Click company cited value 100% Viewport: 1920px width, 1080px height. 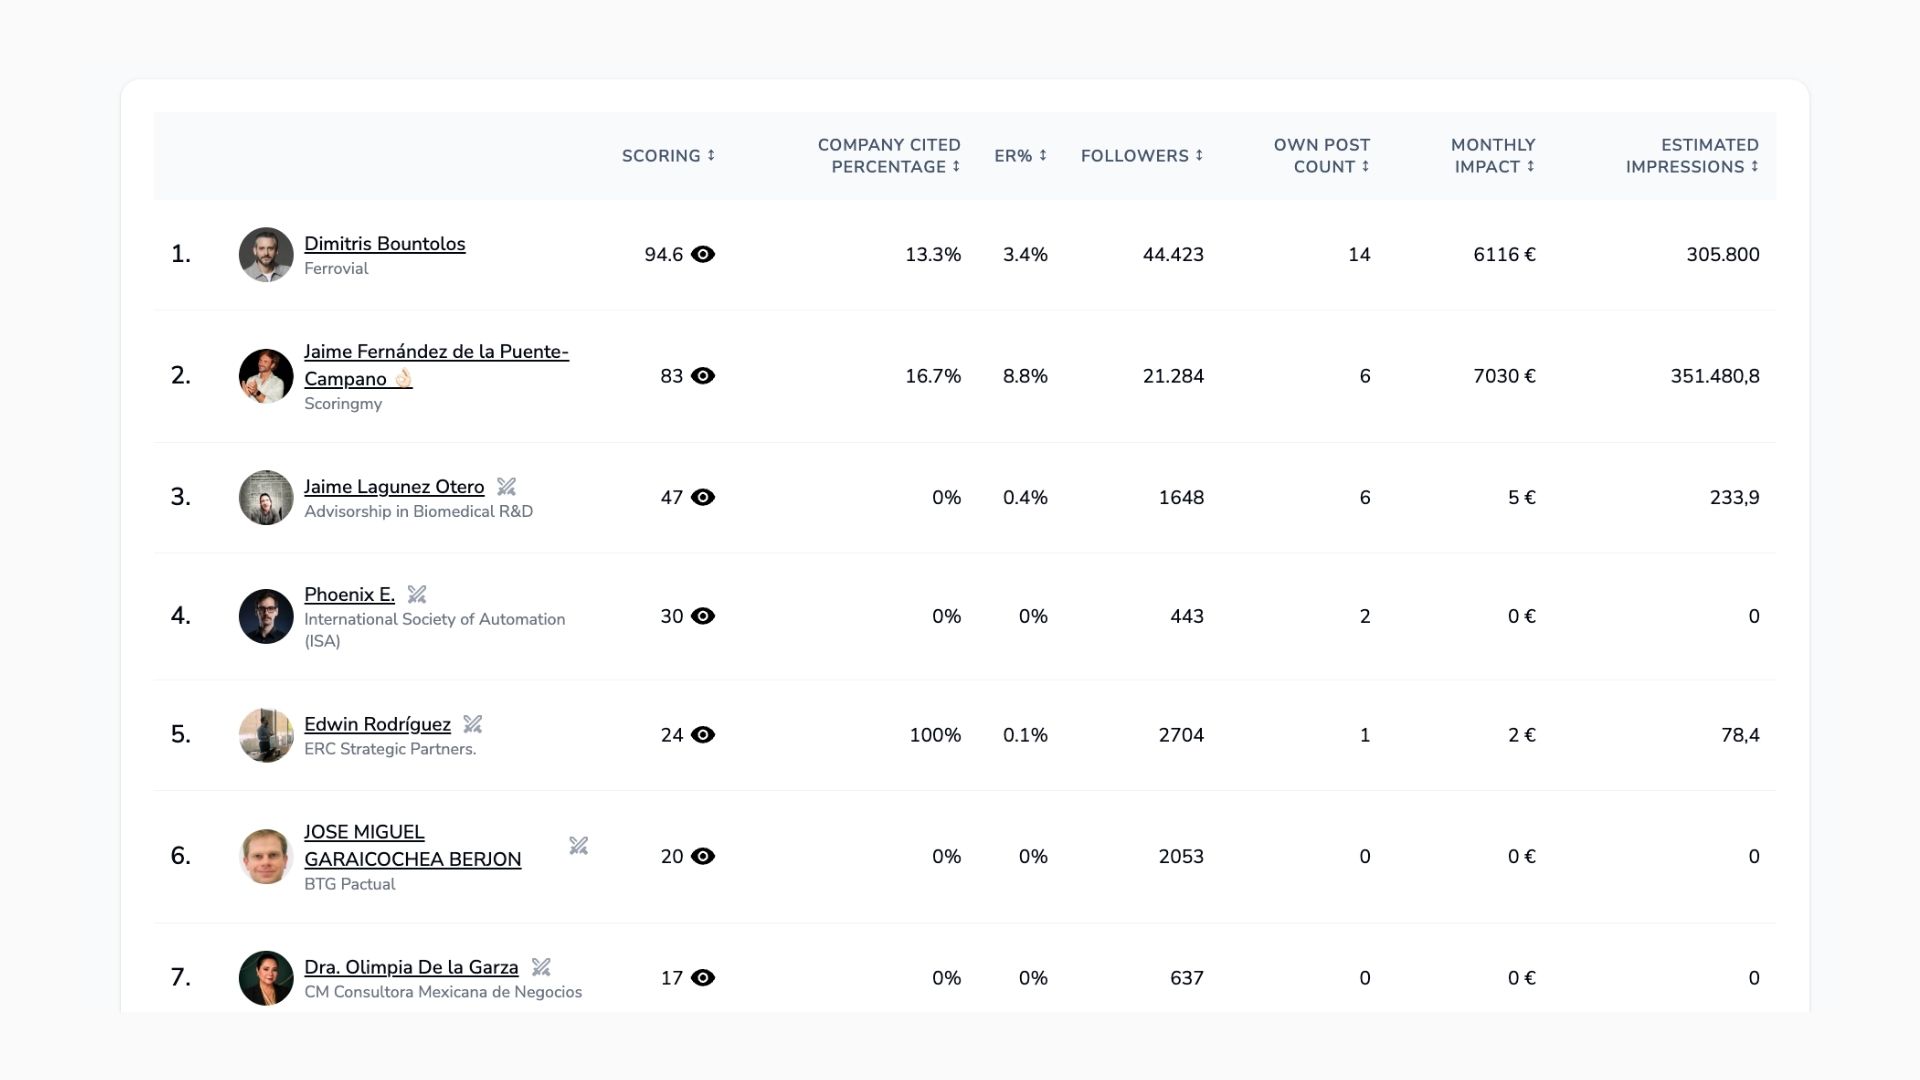coord(935,735)
